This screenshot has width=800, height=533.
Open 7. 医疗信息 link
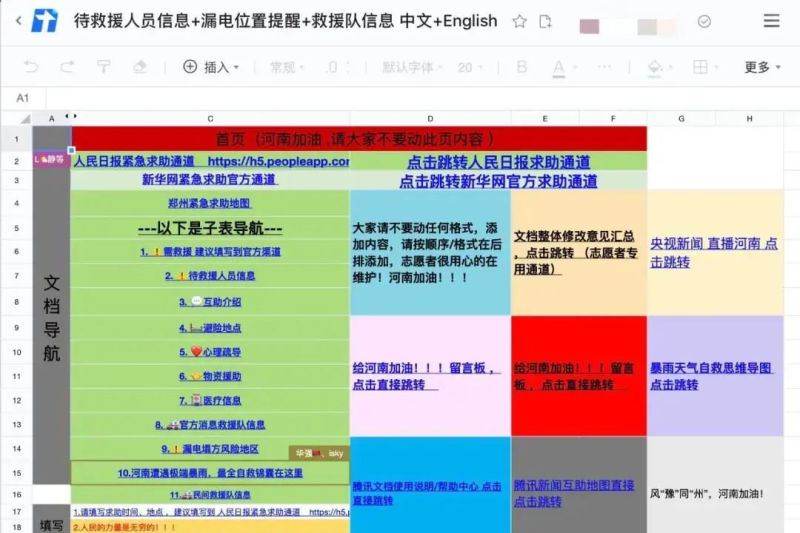tap(210, 400)
